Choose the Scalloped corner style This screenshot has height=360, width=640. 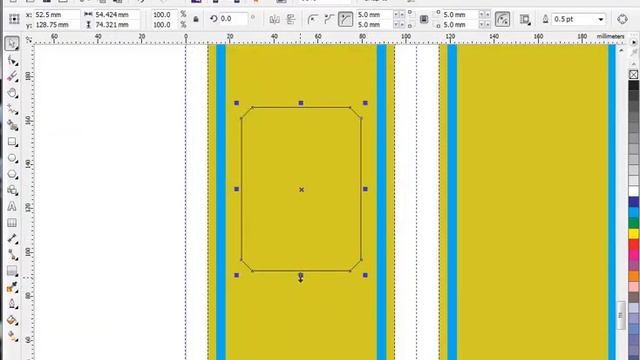tap(329, 19)
